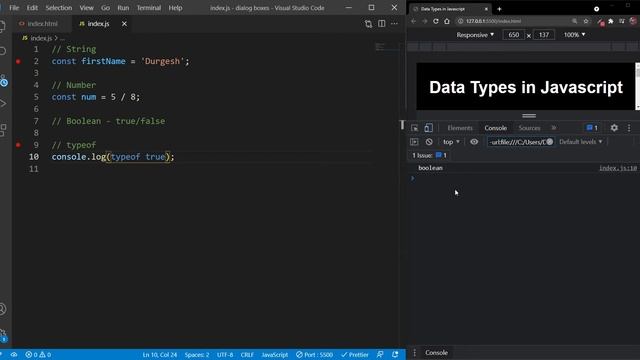Switch to the Elements DevTools tab
This screenshot has width=640, height=360.
[x=460, y=128]
